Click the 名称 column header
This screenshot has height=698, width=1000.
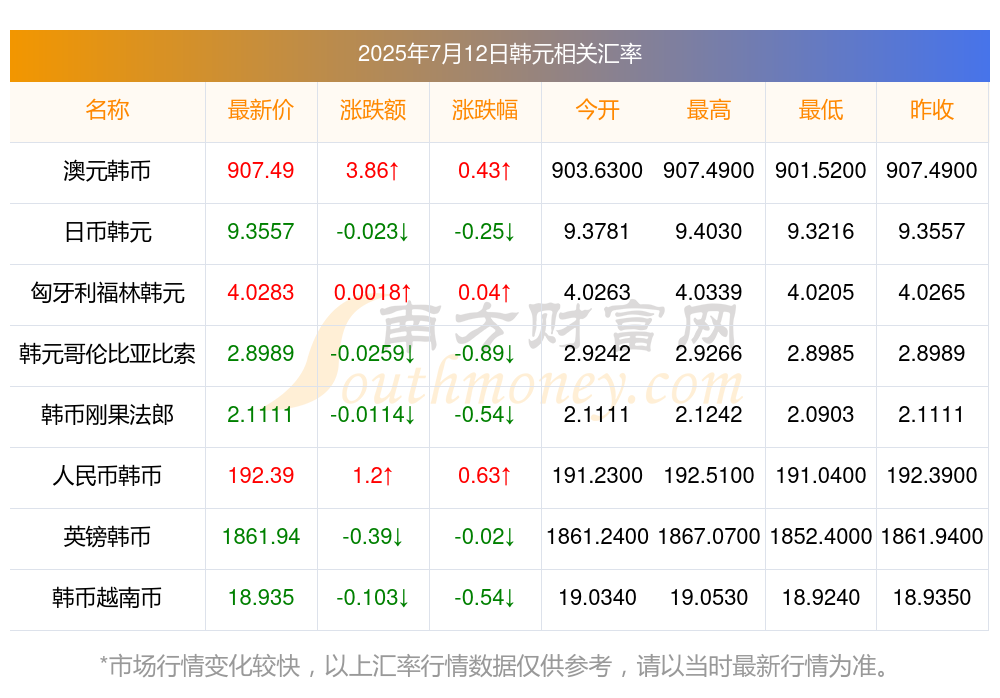coord(107,110)
